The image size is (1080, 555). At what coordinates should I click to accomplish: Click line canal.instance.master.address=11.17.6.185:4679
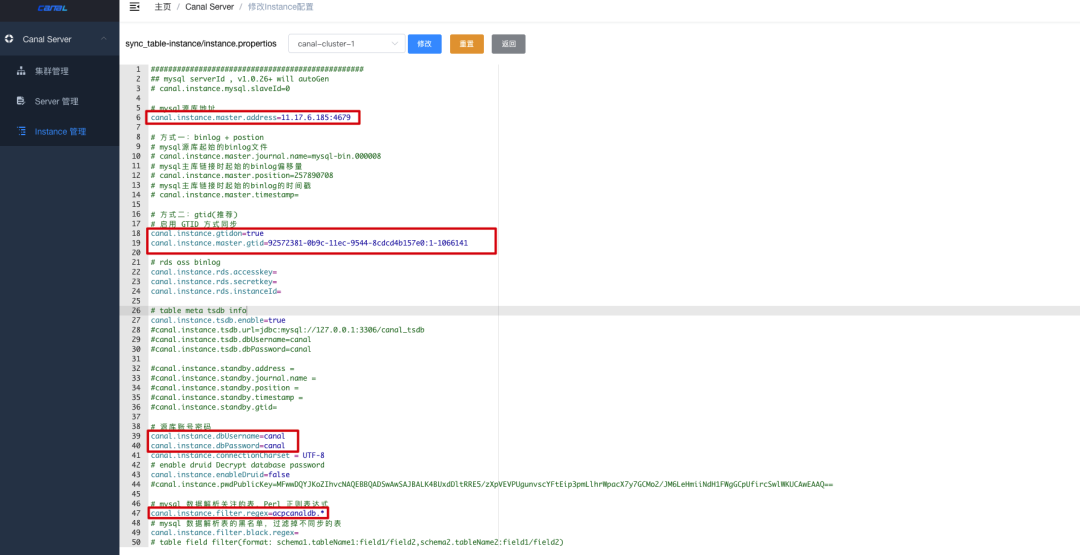251,118
